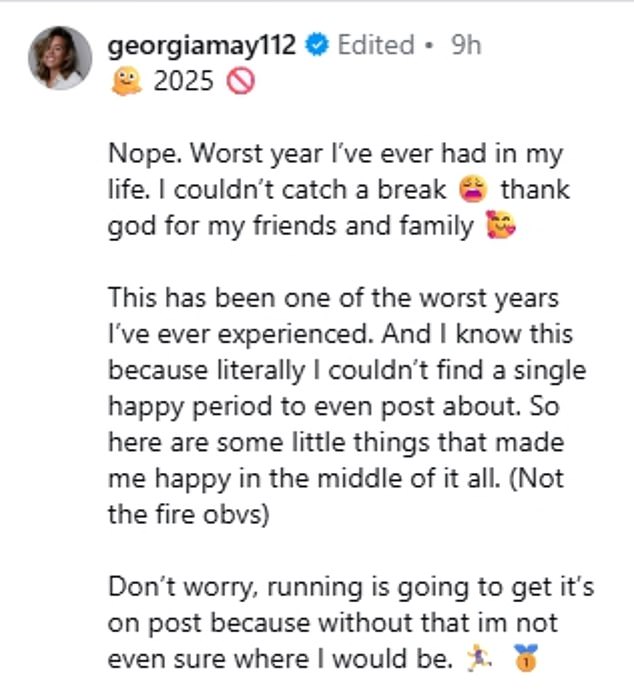Click the Edited label
The height and width of the screenshot is (690, 634).
click(375, 46)
